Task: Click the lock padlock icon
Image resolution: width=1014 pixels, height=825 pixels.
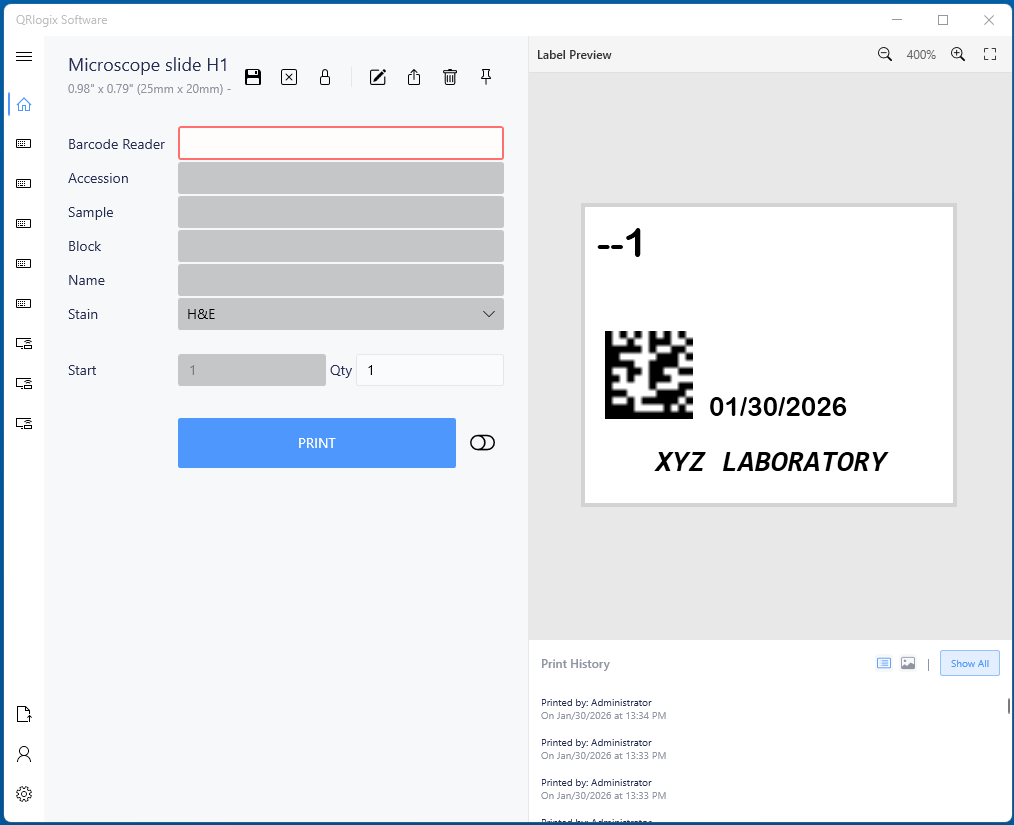Action: click(325, 77)
